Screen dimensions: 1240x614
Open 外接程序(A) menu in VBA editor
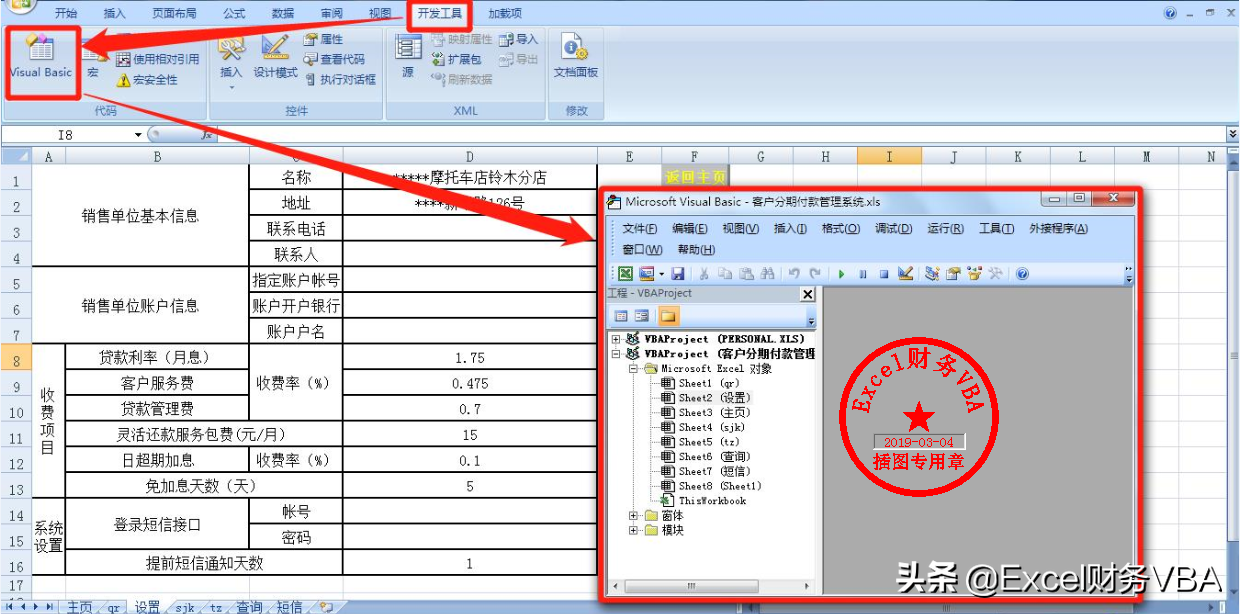[1059, 229]
